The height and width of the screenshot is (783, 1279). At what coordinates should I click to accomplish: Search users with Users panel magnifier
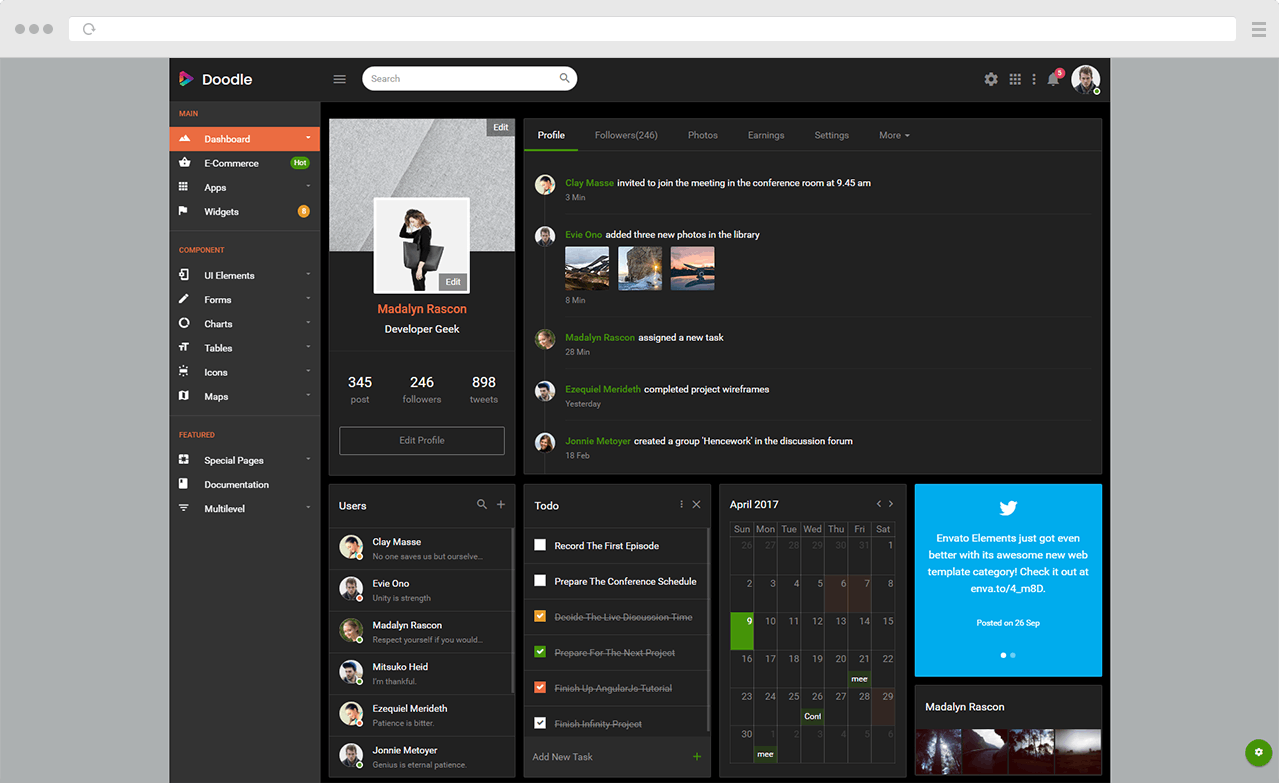(482, 505)
